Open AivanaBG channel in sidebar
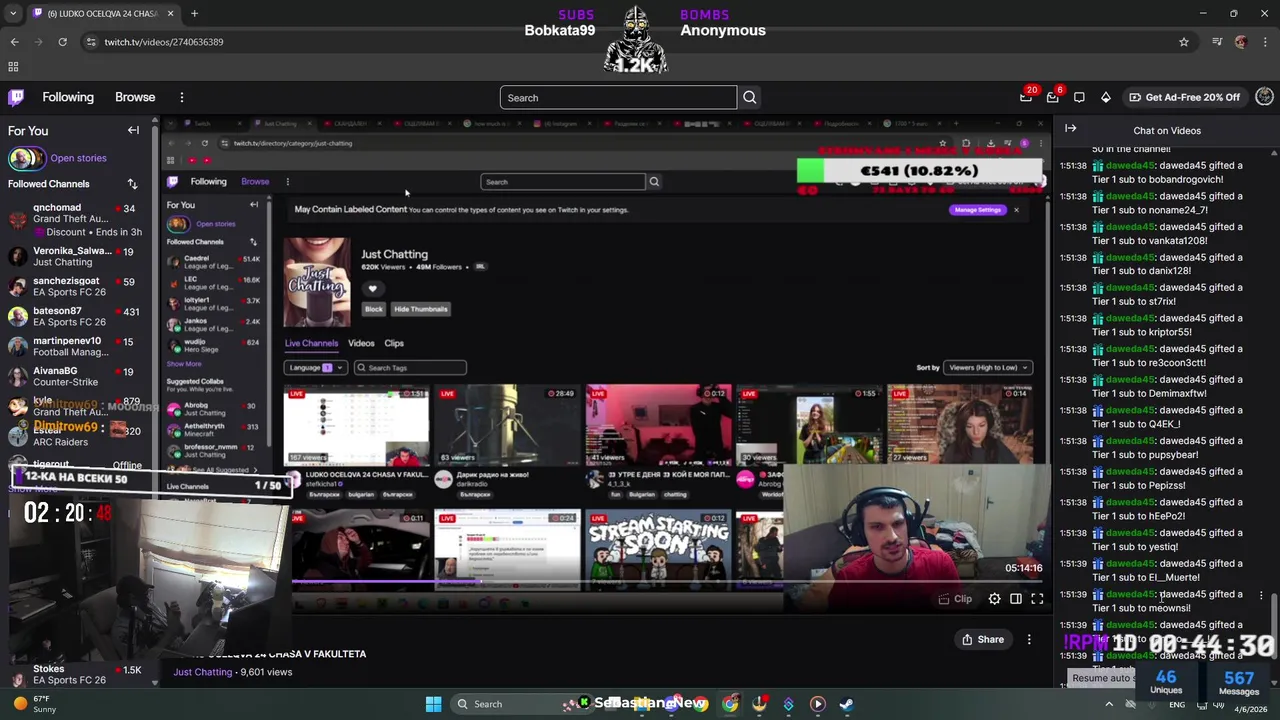 tap(75, 376)
